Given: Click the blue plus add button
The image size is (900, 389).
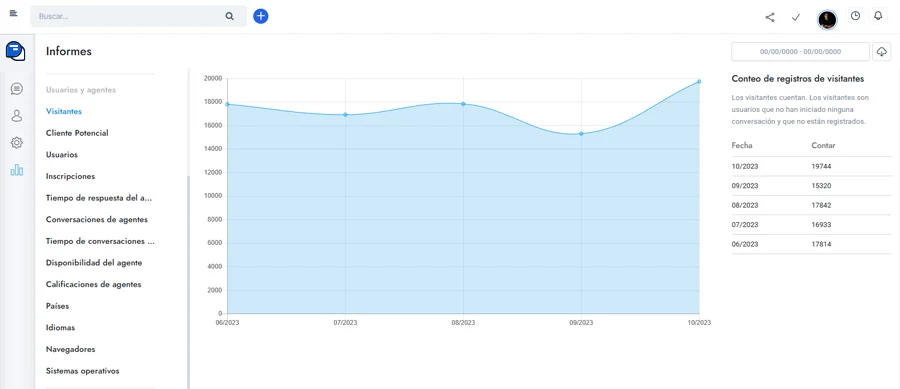Looking at the screenshot, I should 261,16.
